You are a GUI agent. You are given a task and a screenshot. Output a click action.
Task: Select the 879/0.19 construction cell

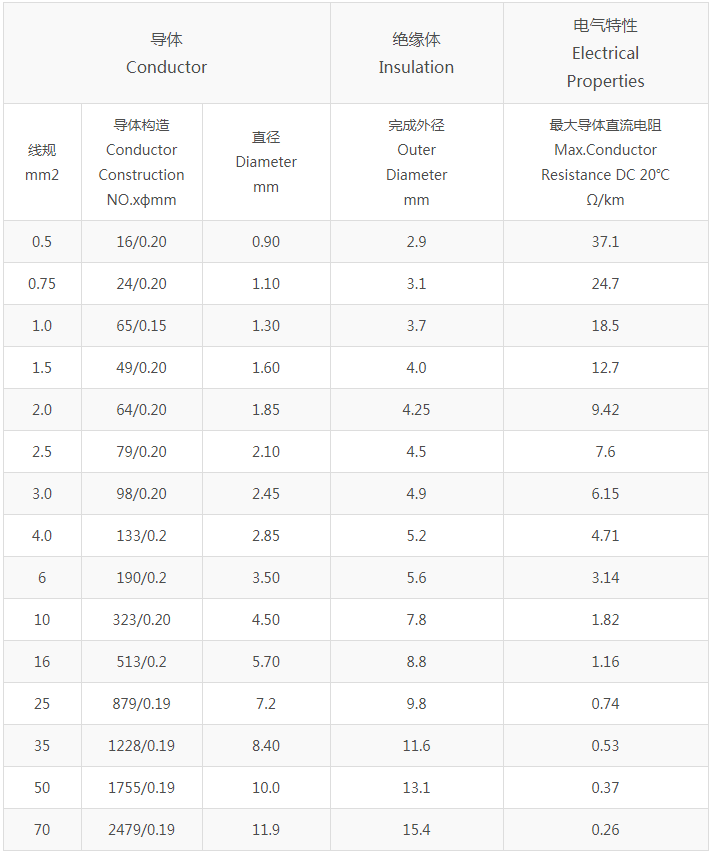pos(141,704)
